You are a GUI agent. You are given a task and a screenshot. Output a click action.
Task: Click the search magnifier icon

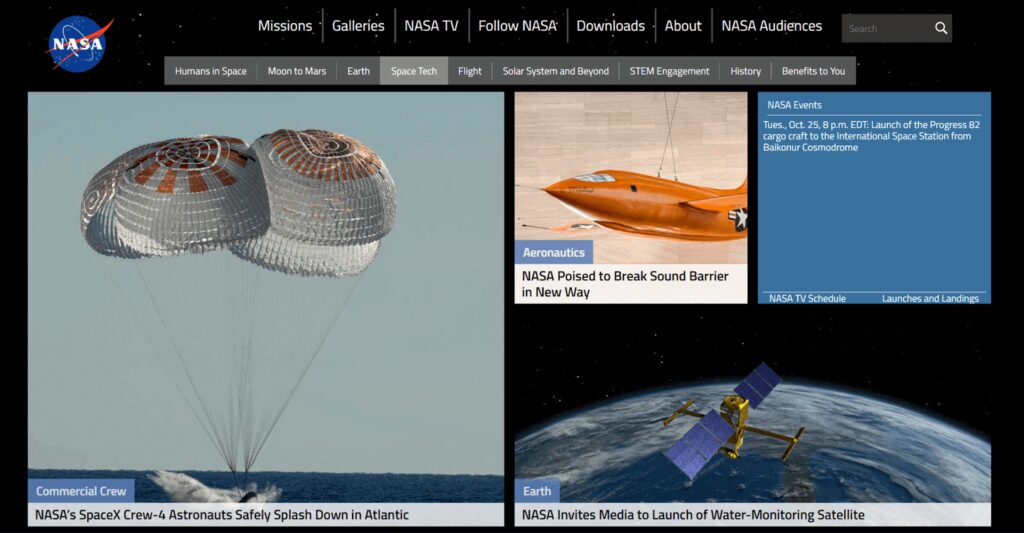pyautogui.click(x=940, y=28)
